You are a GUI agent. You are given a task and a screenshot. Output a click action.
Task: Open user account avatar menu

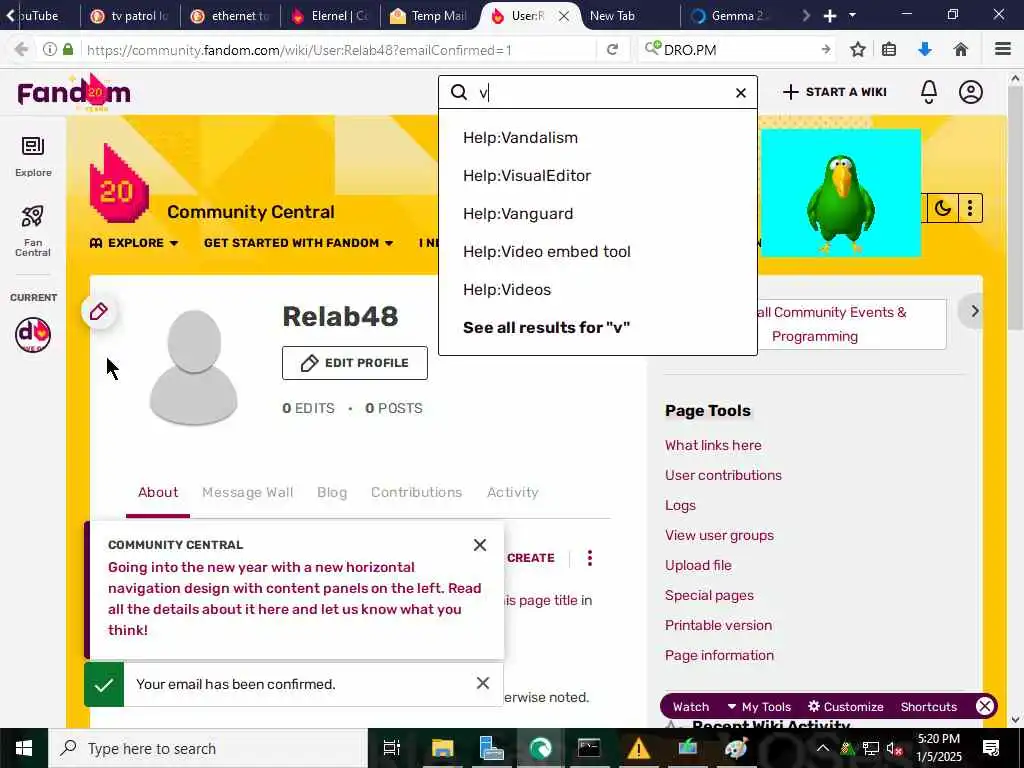970,92
